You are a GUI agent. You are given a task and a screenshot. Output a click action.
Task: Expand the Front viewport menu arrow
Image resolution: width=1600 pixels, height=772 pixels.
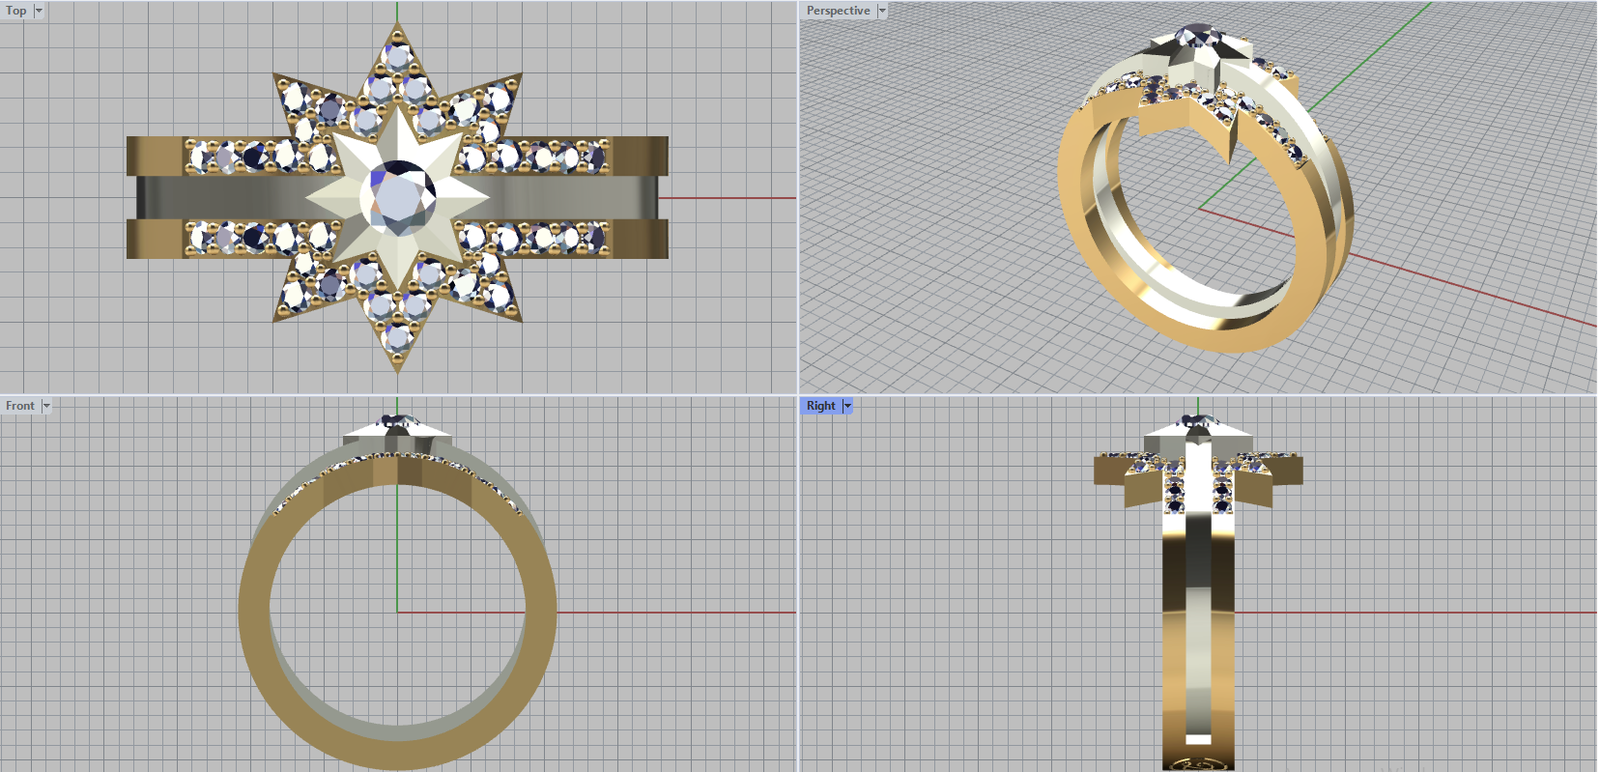click(46, 406)
